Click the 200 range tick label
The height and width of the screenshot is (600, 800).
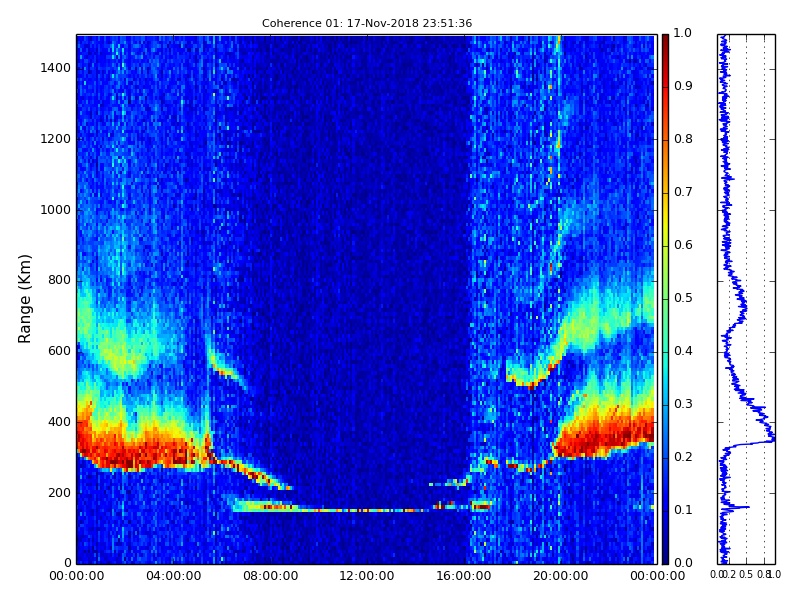pyautogui.click(x=60, y=493)
